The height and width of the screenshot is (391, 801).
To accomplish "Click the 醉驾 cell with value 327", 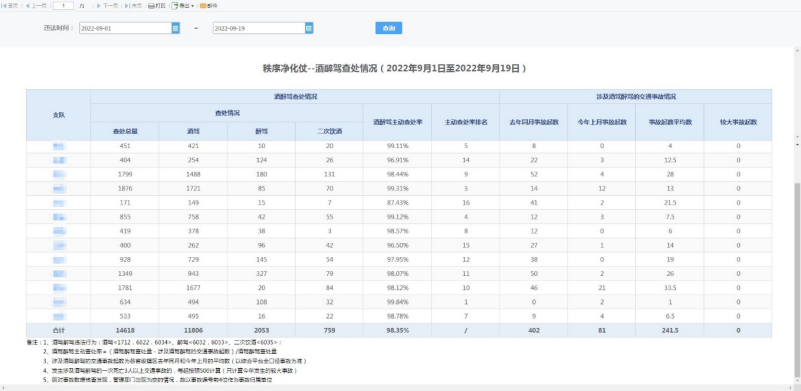I will 261,273.
